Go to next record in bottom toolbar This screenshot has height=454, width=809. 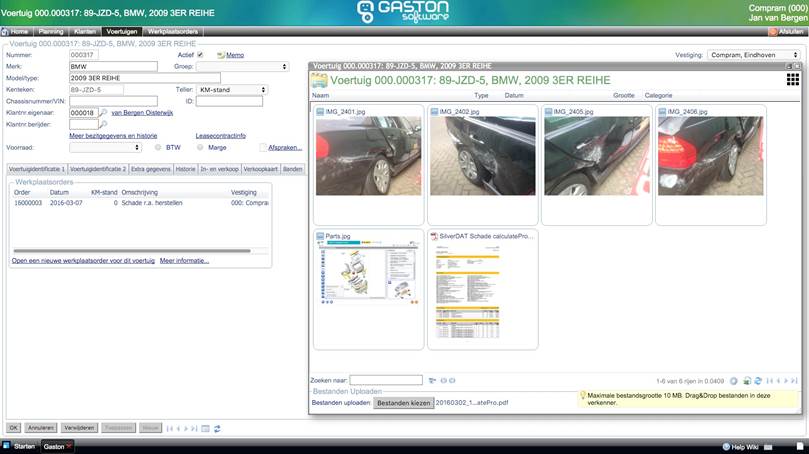pos(186,428)
